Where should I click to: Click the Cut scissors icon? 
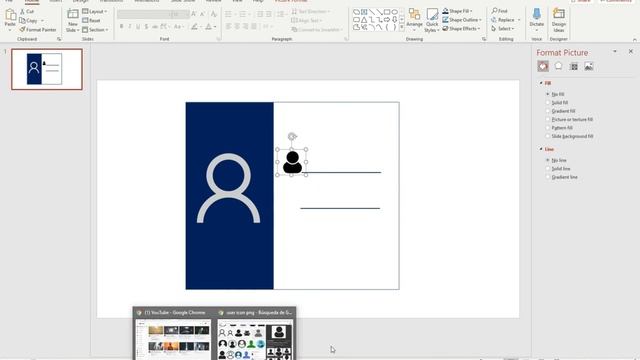(x=22, y=11)
